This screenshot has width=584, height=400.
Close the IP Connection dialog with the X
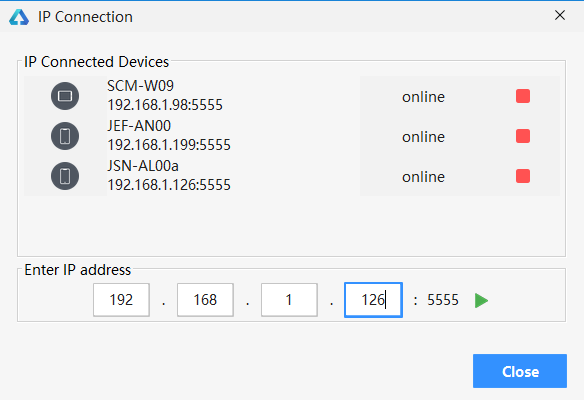tap(560, 15)
